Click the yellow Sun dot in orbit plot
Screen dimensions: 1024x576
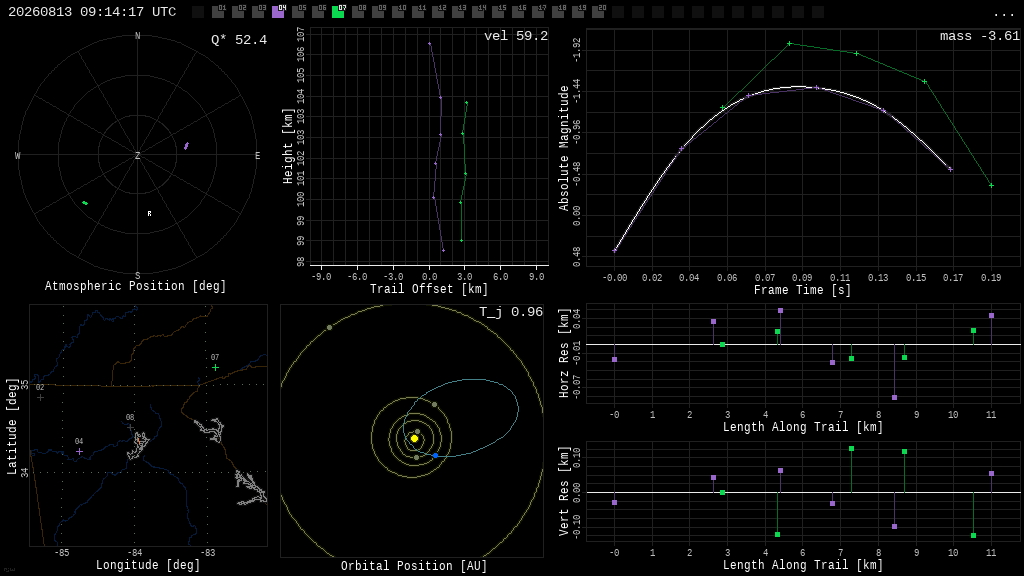click(414, 438)
